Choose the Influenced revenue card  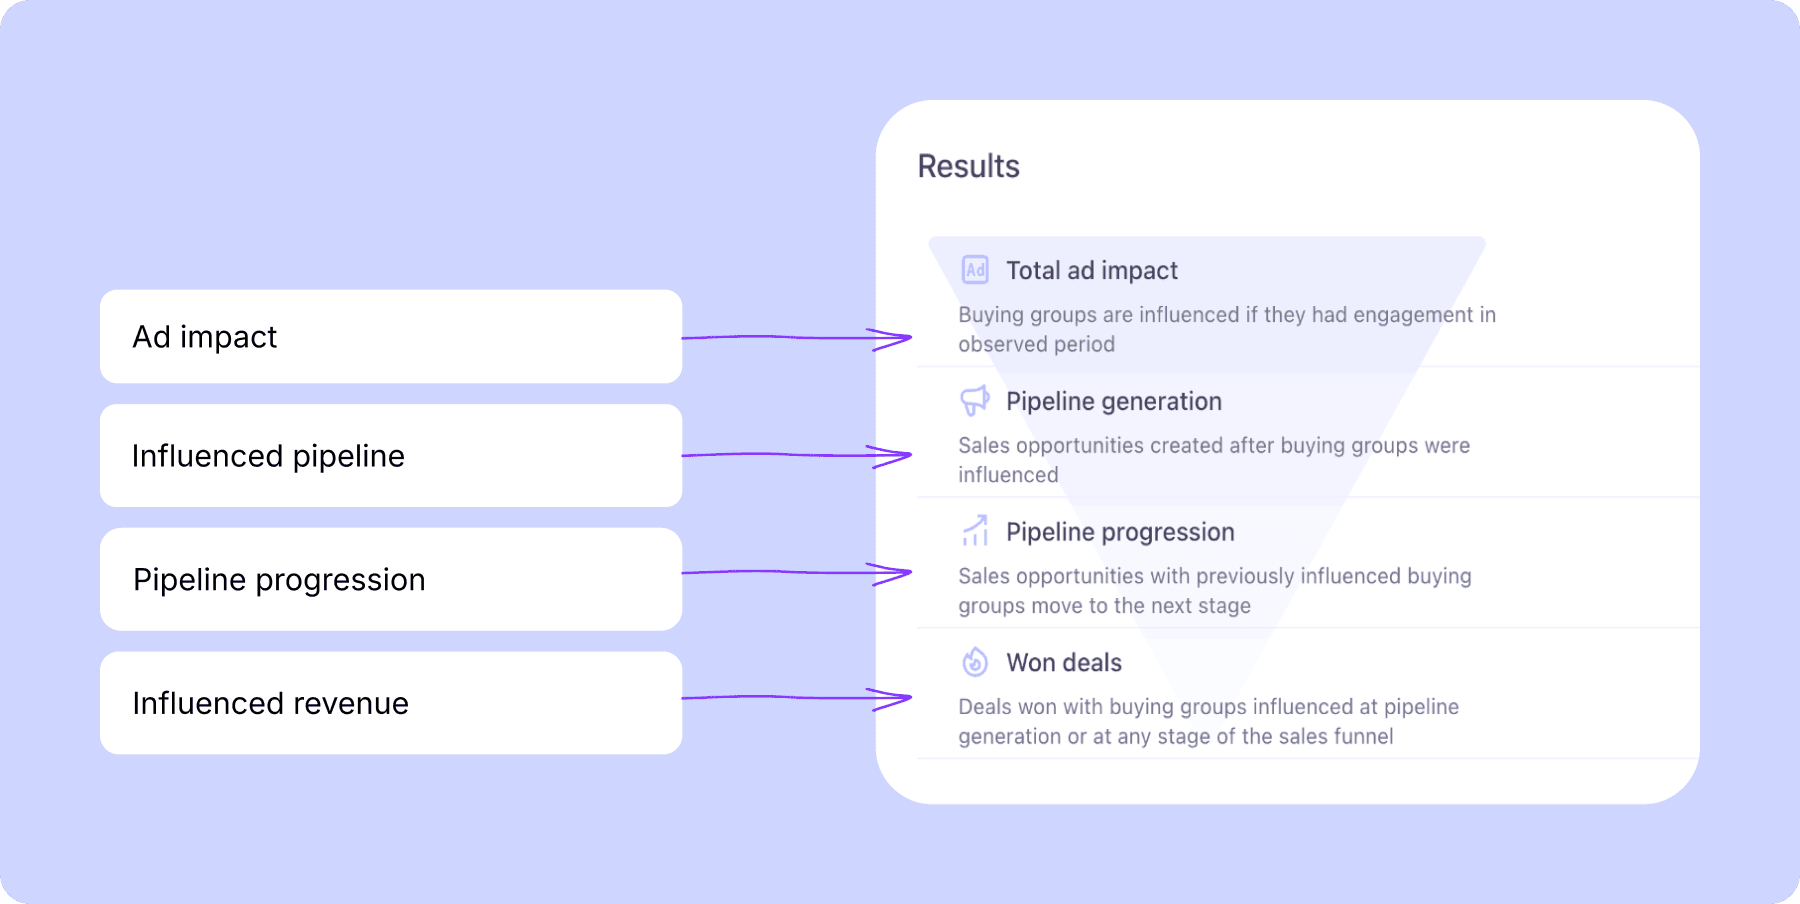(x=391, y=703)
